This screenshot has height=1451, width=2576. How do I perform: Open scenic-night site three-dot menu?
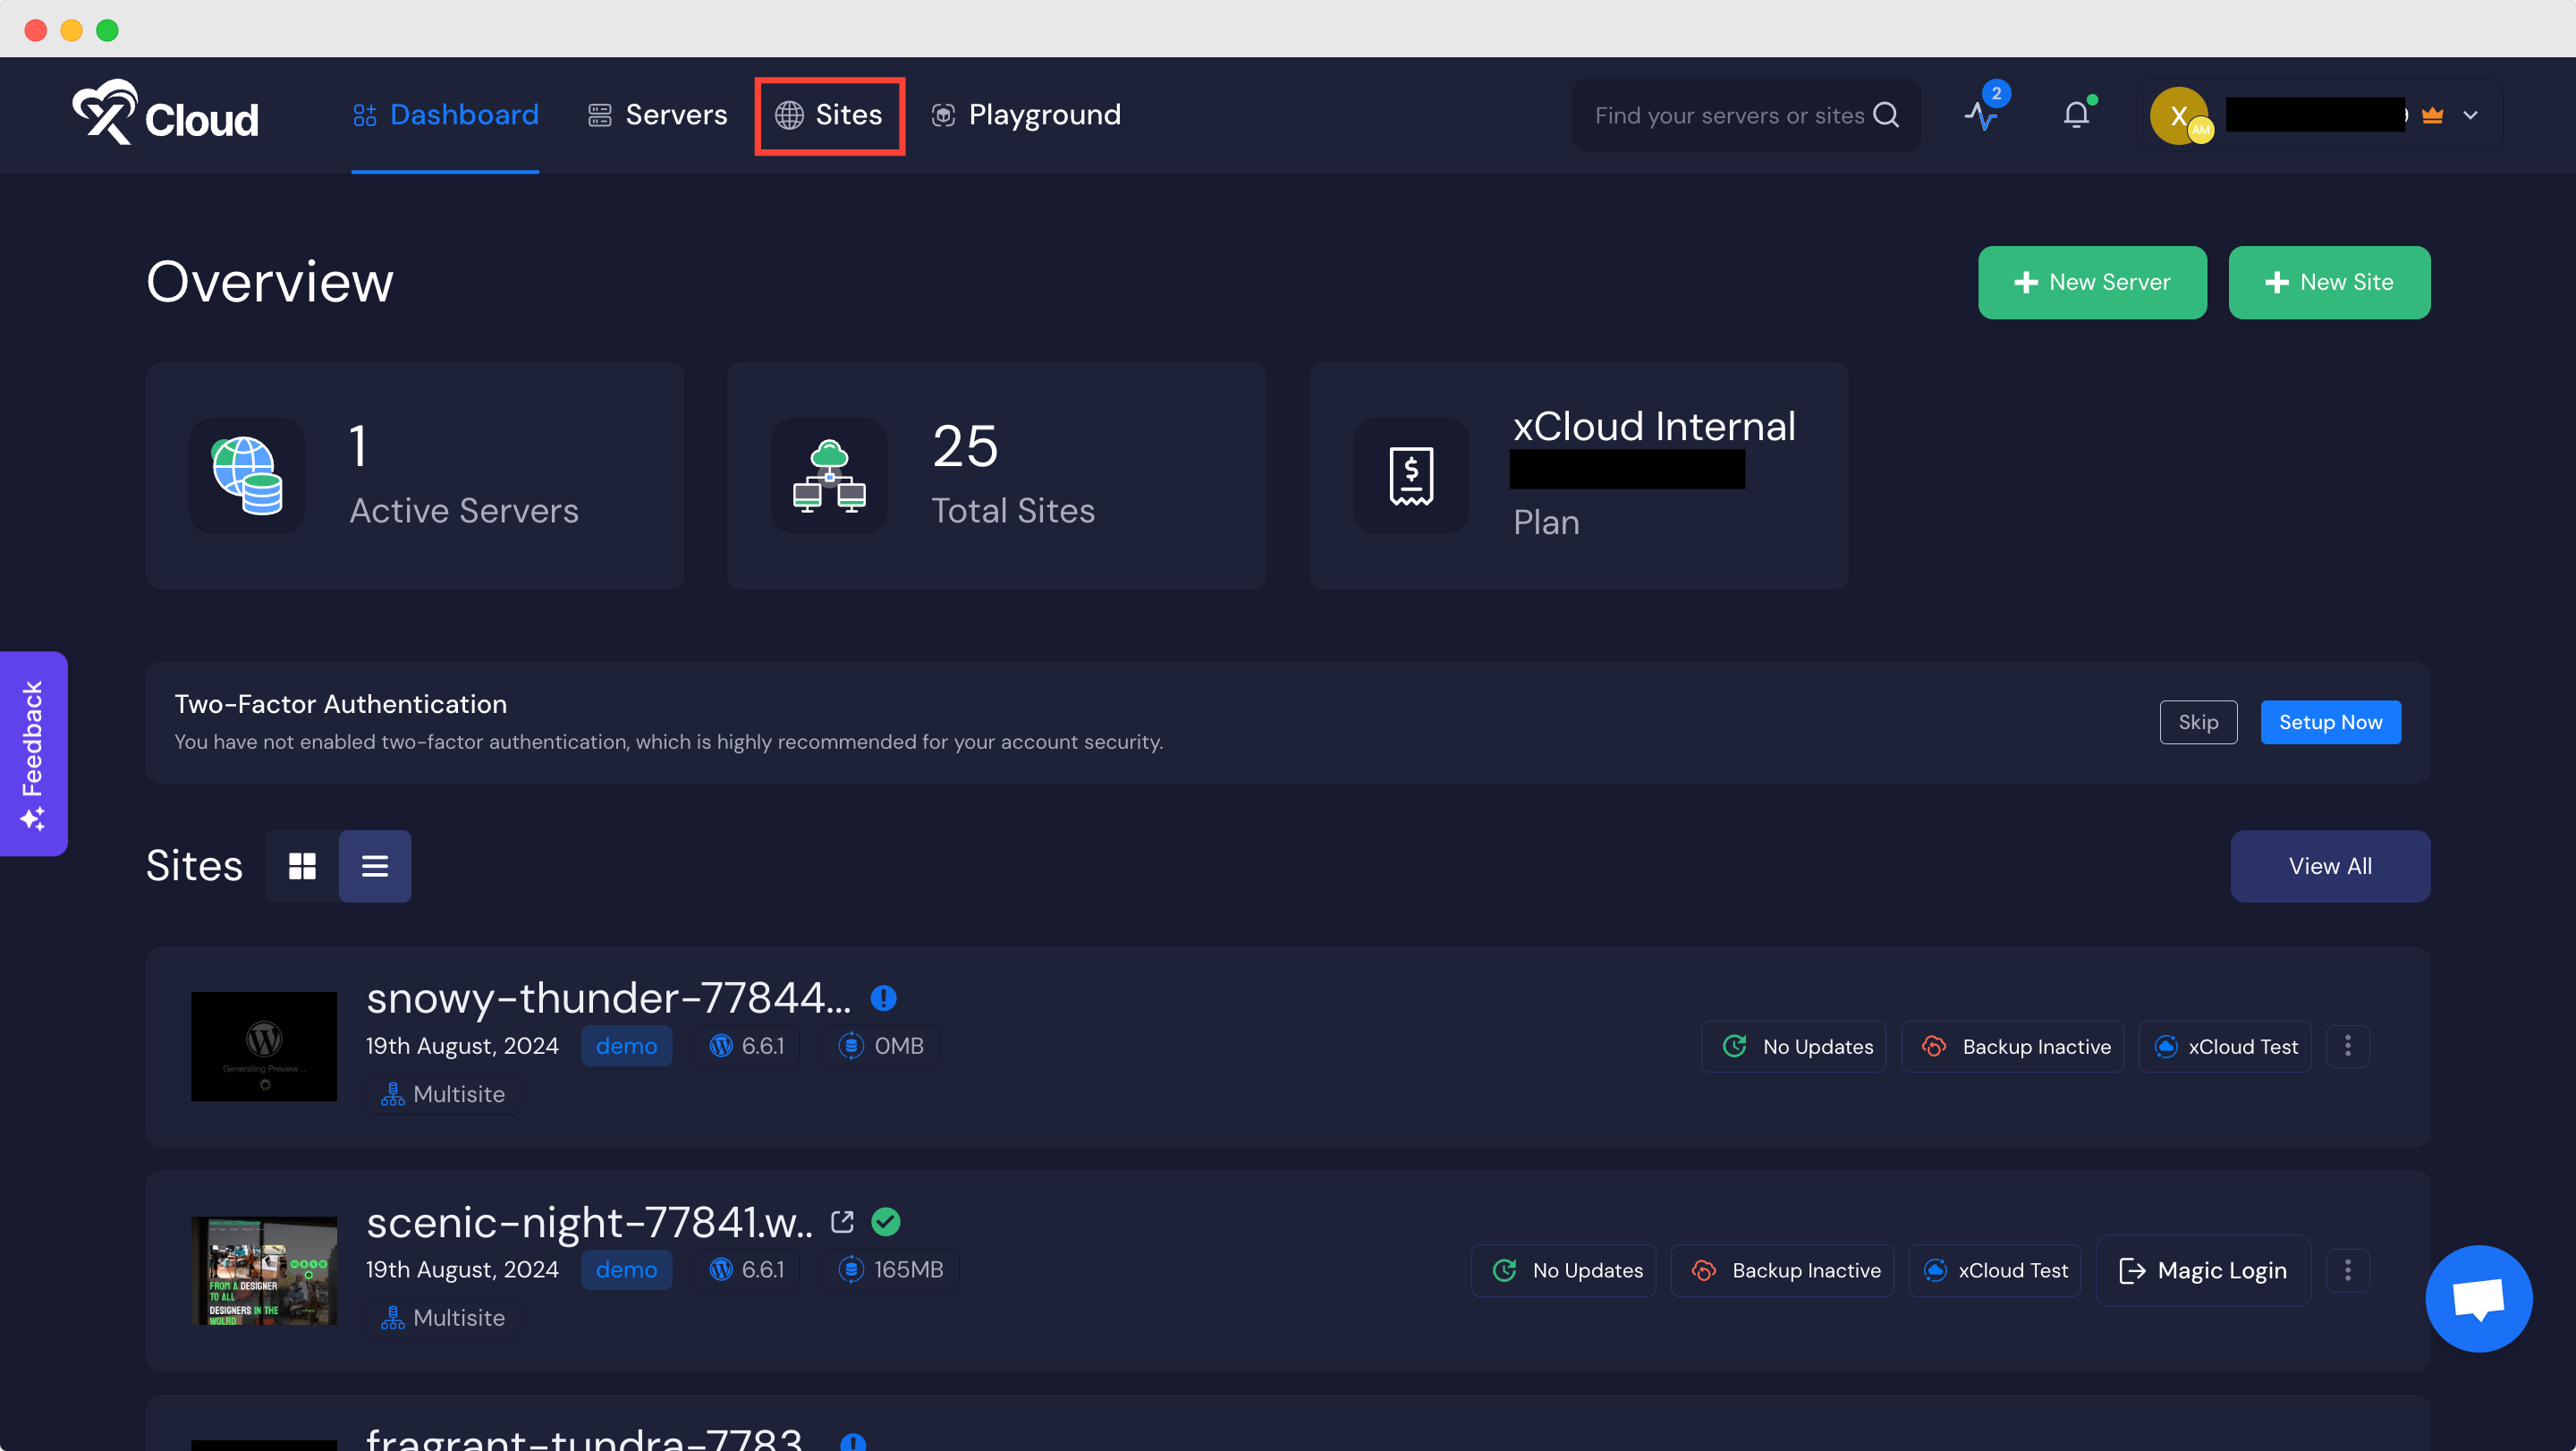[2347, 1270]
